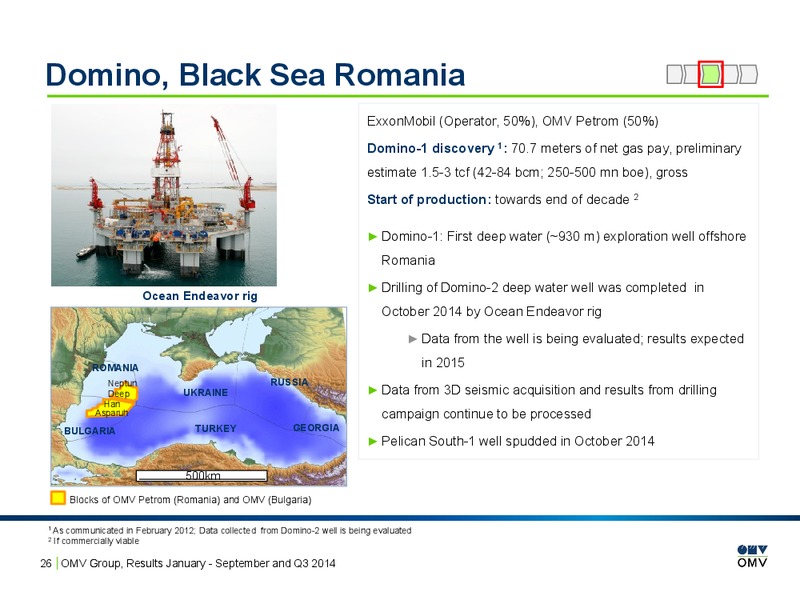Click the 'Blocks of OMV Petrom (Romania)' legend text
This screenshot has height=600, width=800.
(x=190, y=499)
